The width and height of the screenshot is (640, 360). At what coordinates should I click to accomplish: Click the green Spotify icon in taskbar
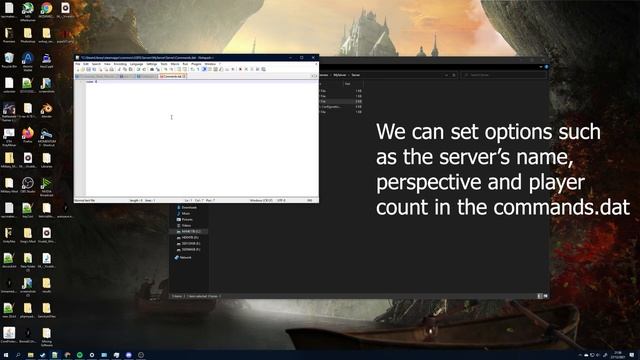pyautogui.click(x=80, y=355)
